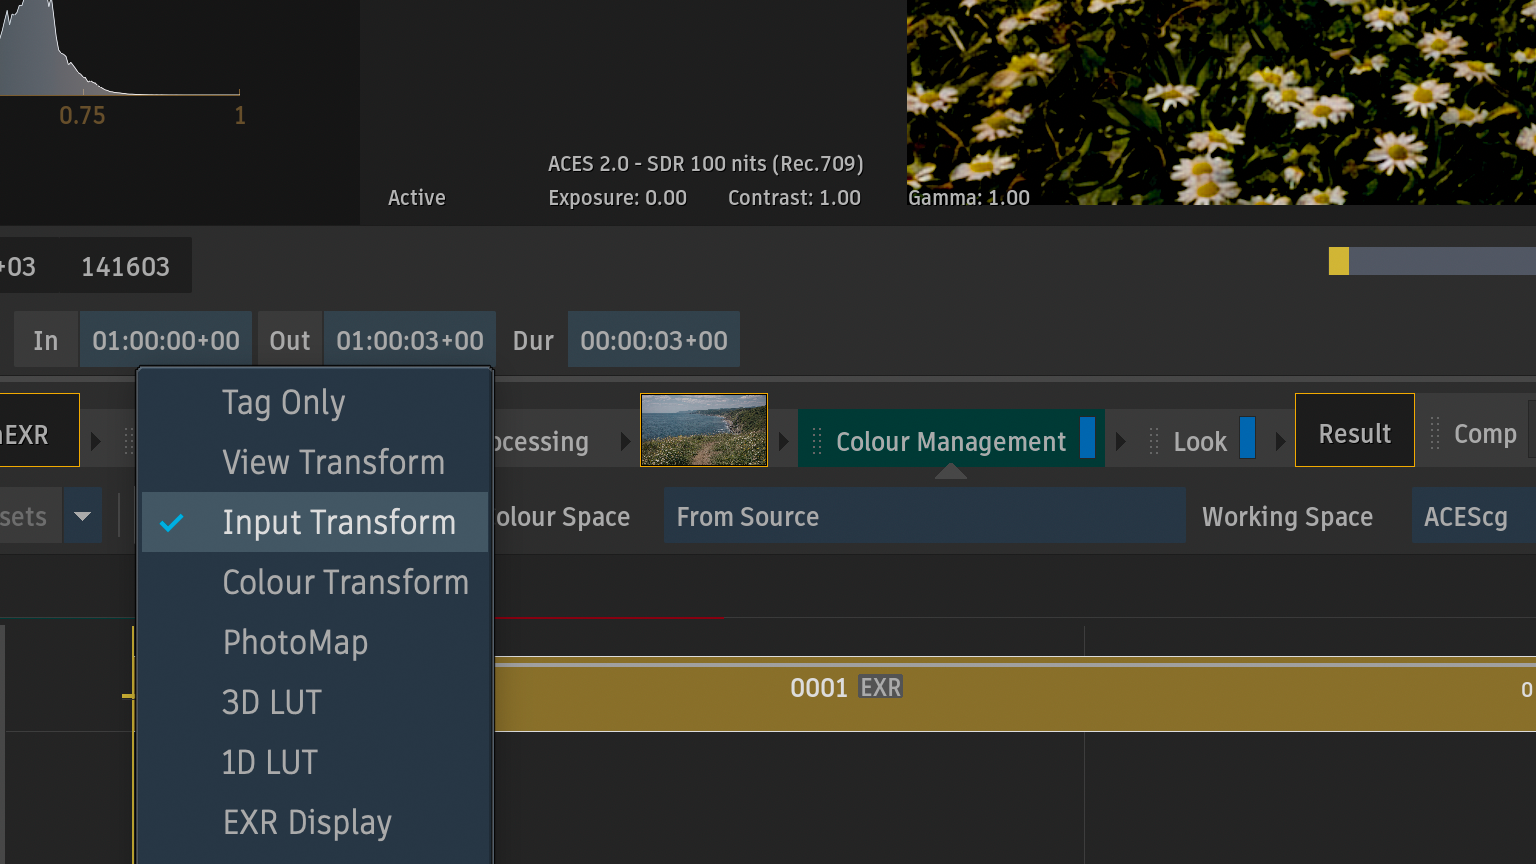The image size is (1536, 864).
Task: Expand the presets dropdown arrow
Action: pos(82,516)
